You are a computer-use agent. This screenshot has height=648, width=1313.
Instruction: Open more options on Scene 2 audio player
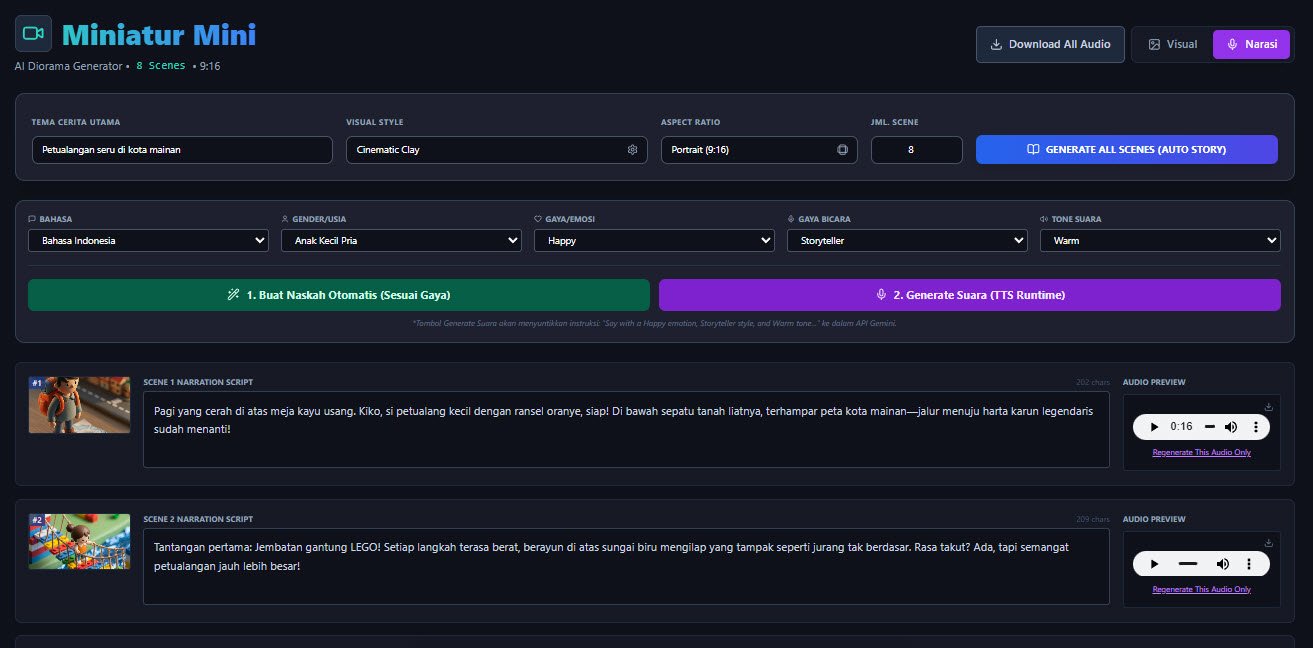[1248, 564]
